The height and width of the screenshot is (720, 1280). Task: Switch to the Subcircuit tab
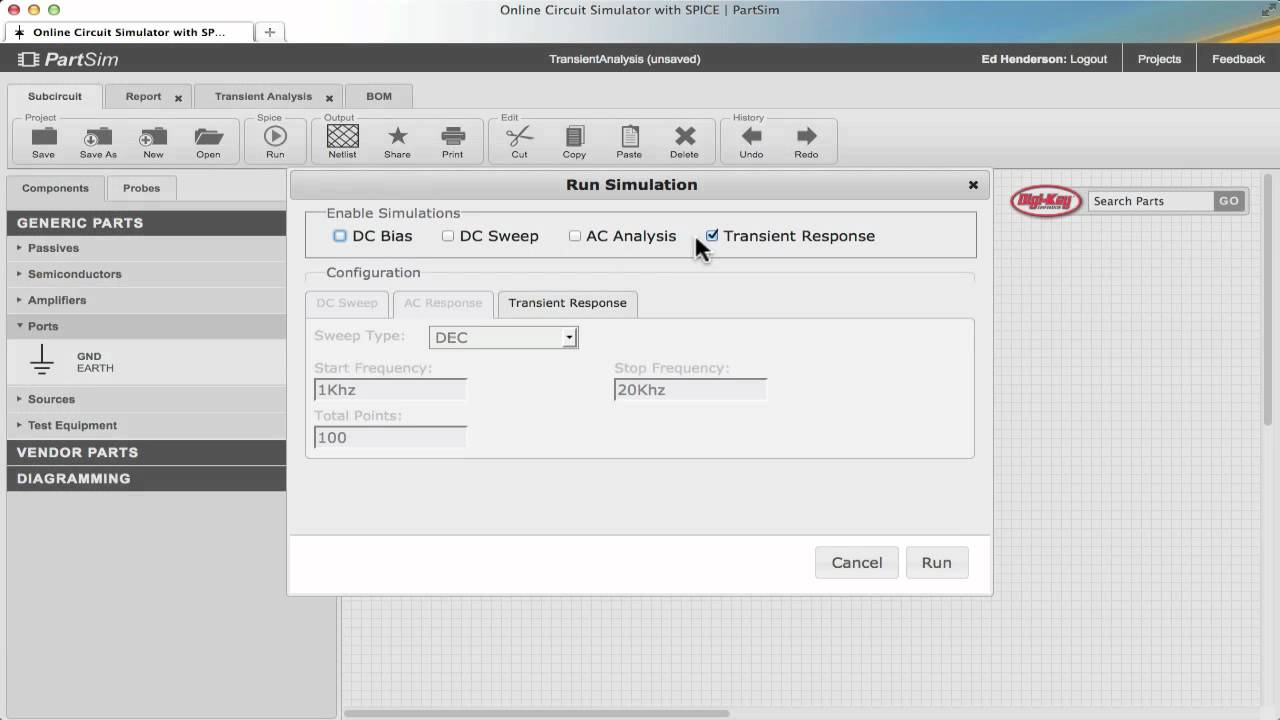[55, 97]
